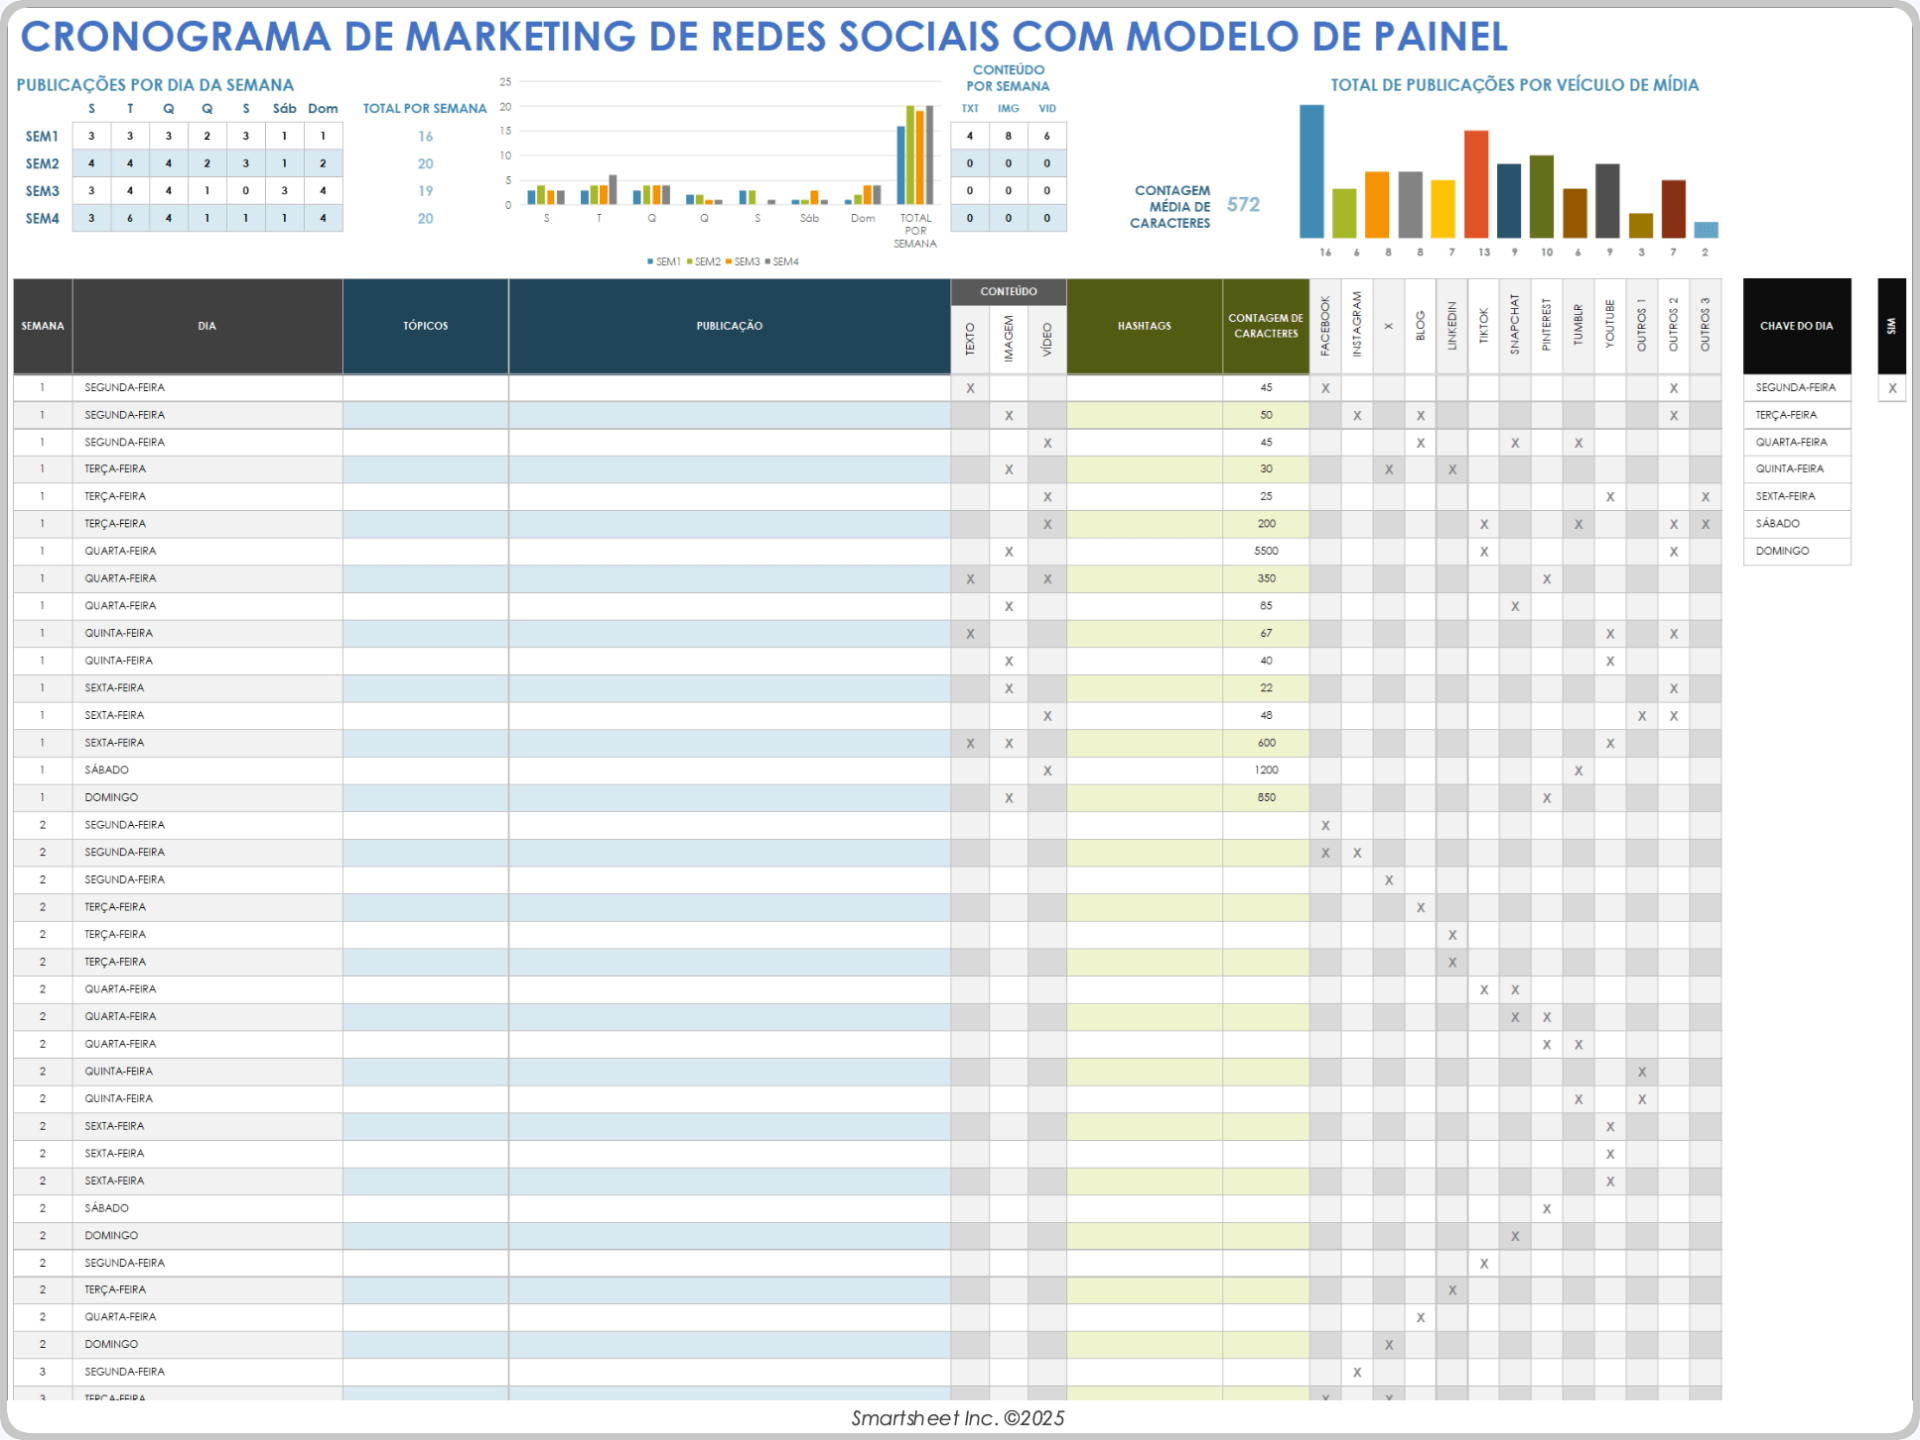Toggle the LinkedIn X in the 30-character row
The height and width of the screenshot is (1440, 1920).
coord(1452,469)
